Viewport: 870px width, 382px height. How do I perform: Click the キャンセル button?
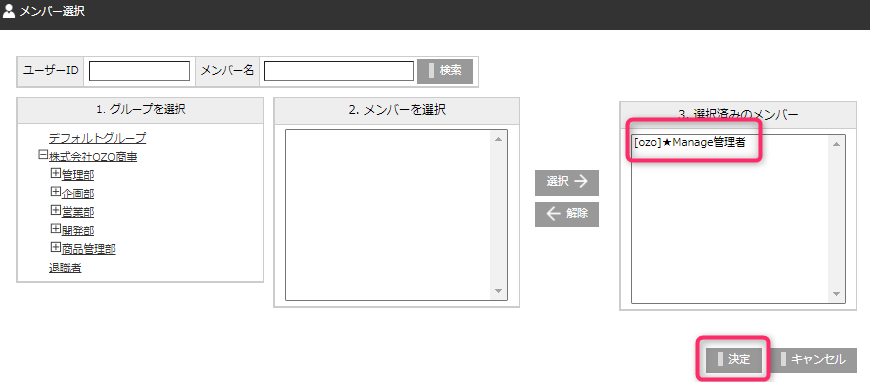tap(813, 359)
